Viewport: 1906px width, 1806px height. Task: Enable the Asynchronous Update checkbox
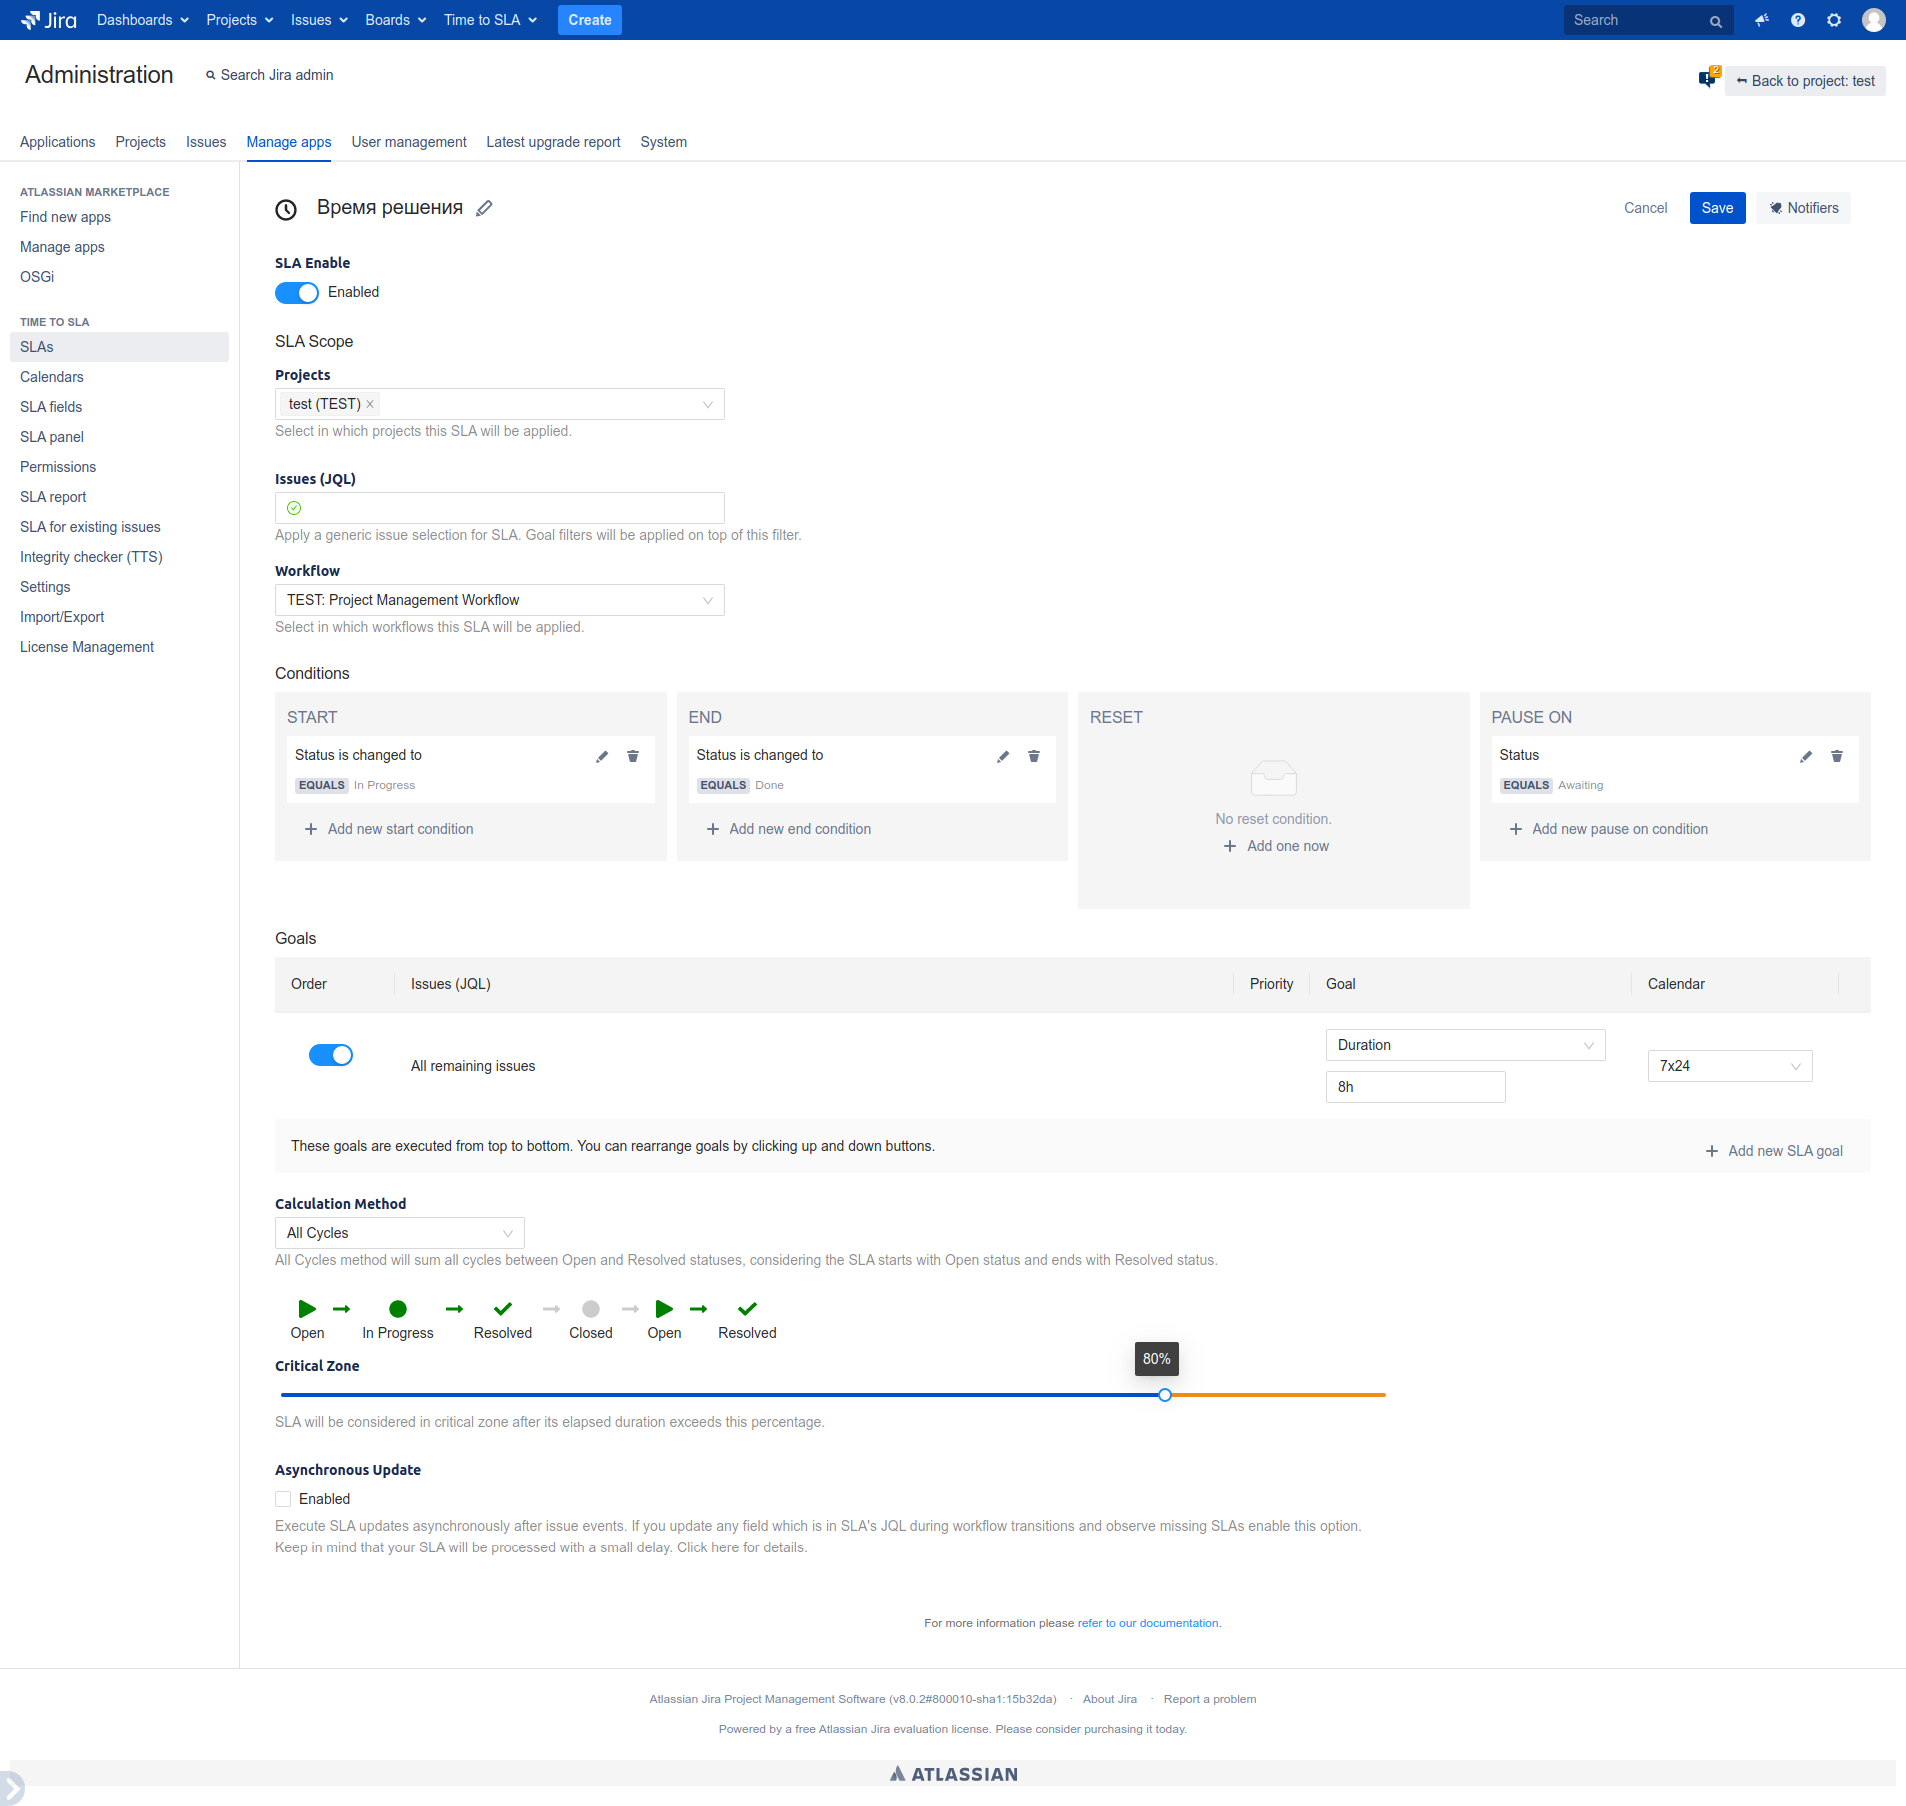[283, 1499]
